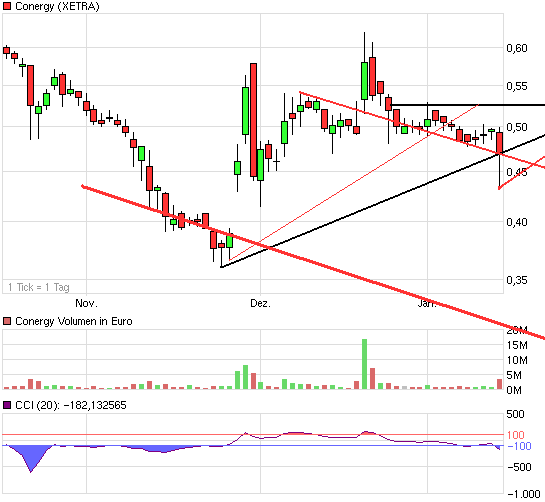Click the 500 CCI axis label
This screenshot has width=545, height=502.
[x=515, y=414]
